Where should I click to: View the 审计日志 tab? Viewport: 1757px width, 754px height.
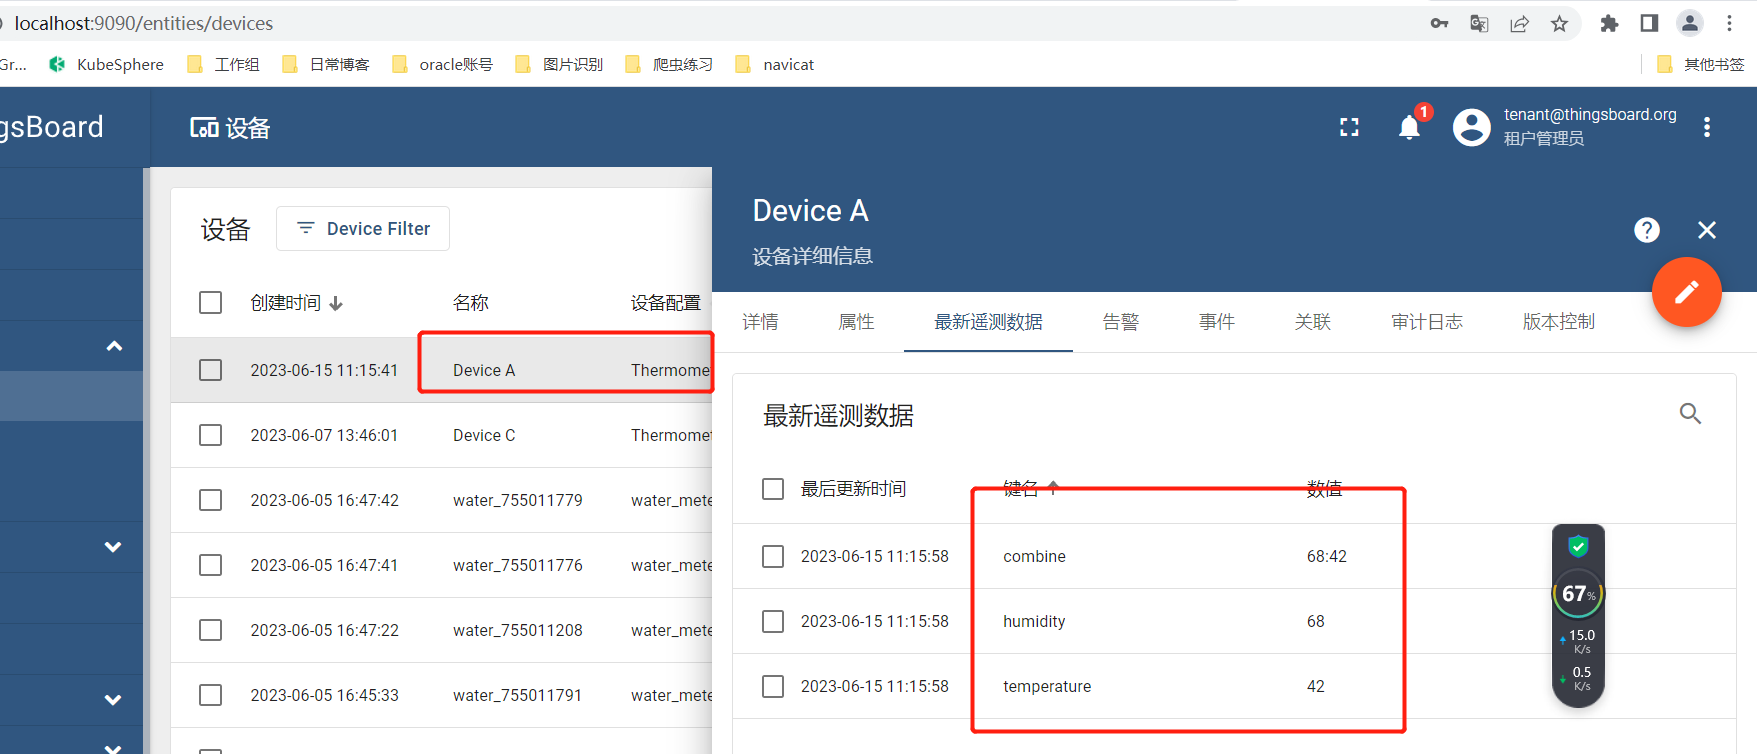[x=1426, y=322]
